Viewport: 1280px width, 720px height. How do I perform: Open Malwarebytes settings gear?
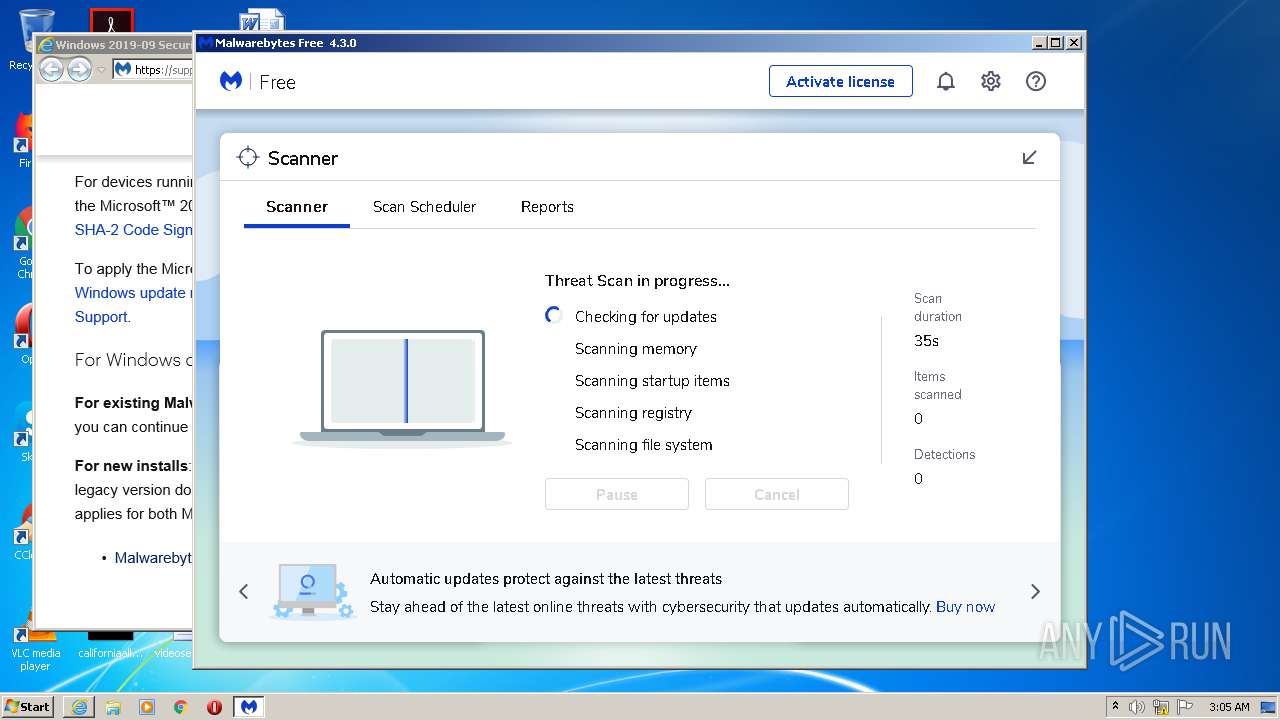990,81
